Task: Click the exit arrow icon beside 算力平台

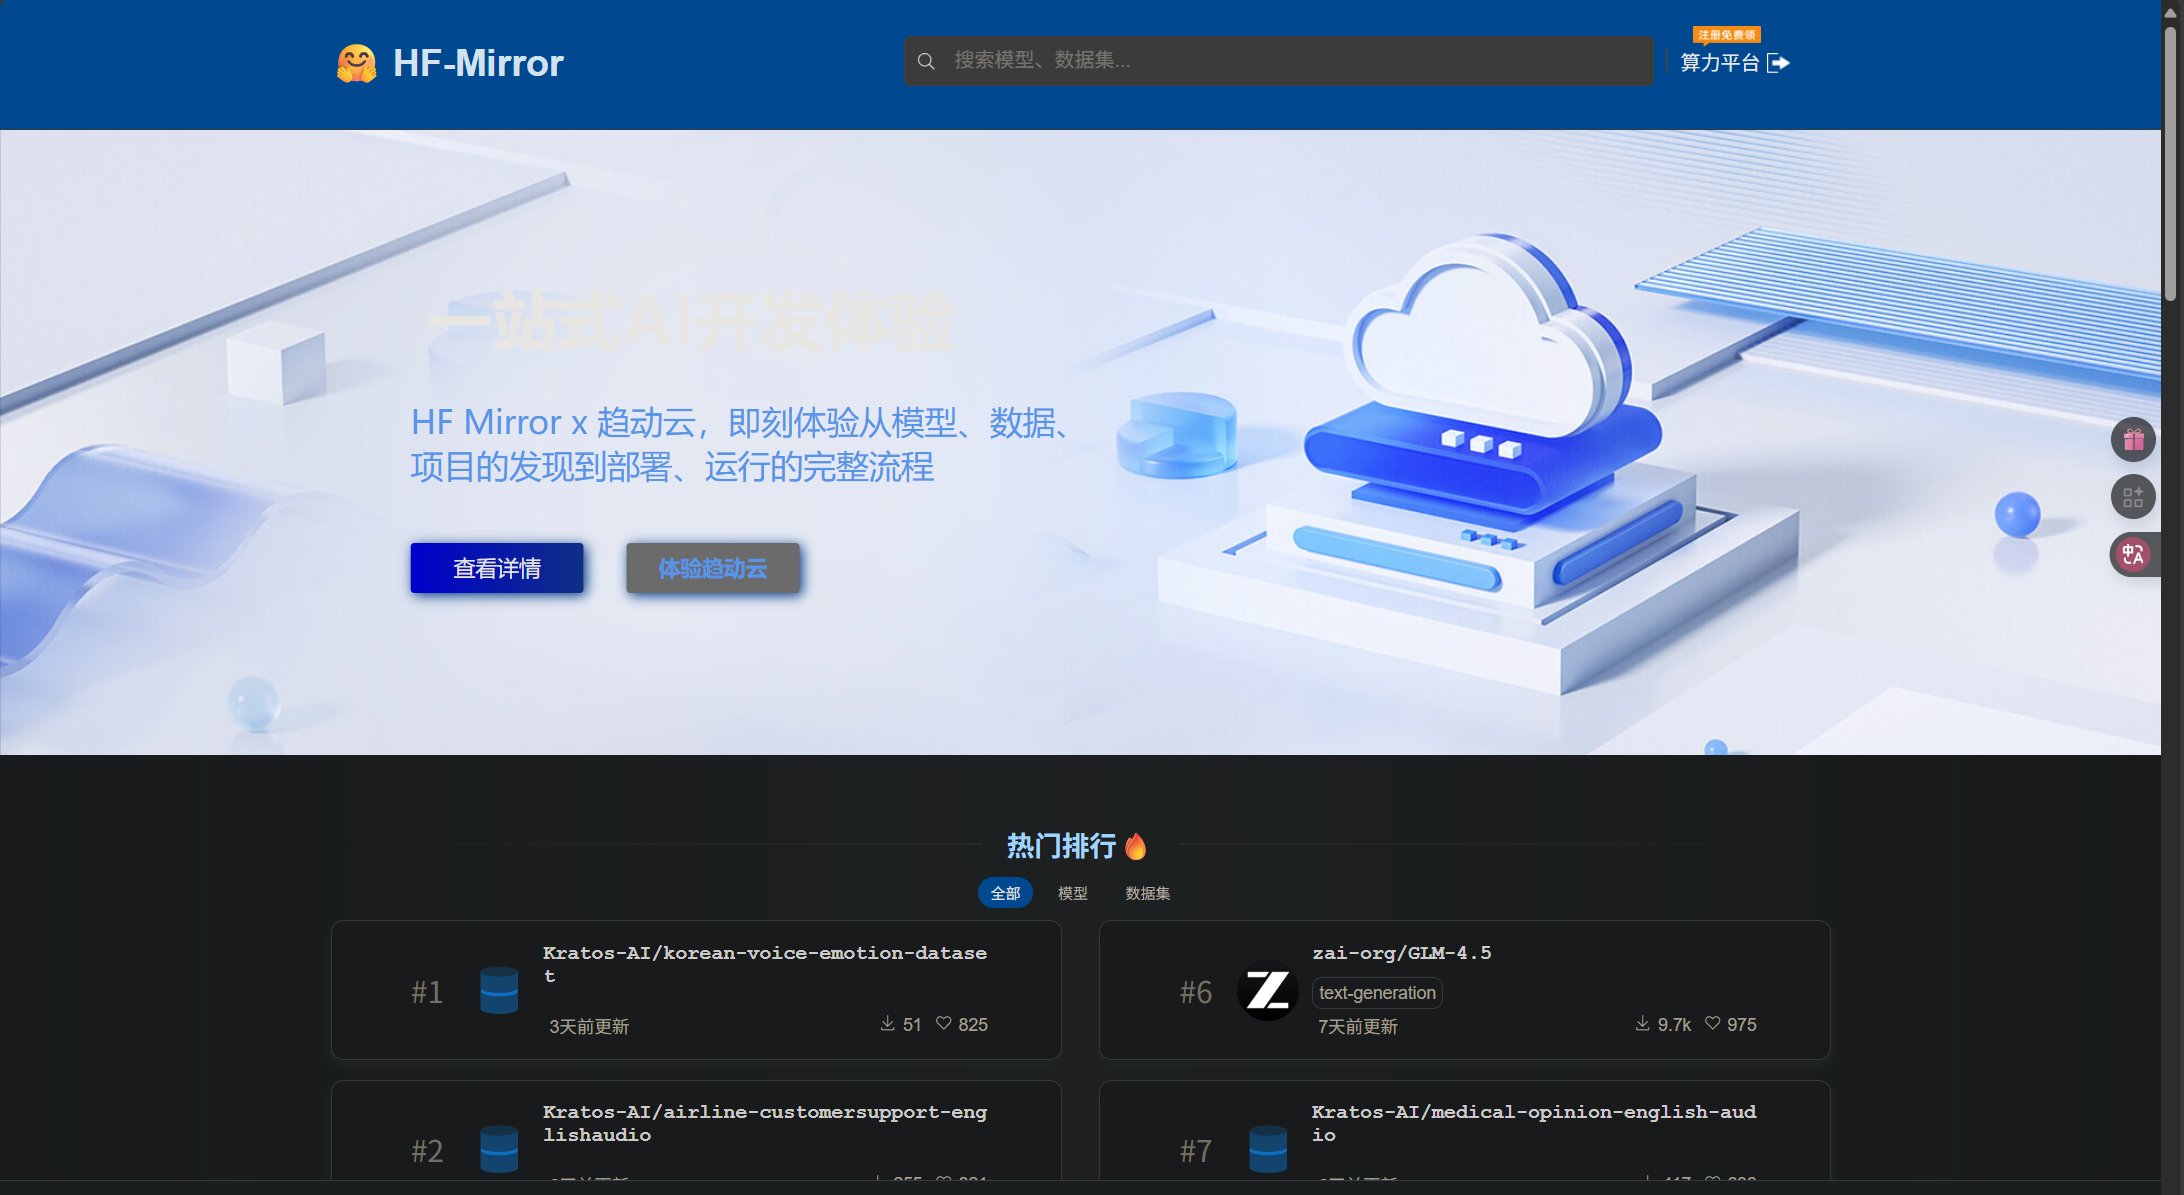Action: tap(1778, 63)
